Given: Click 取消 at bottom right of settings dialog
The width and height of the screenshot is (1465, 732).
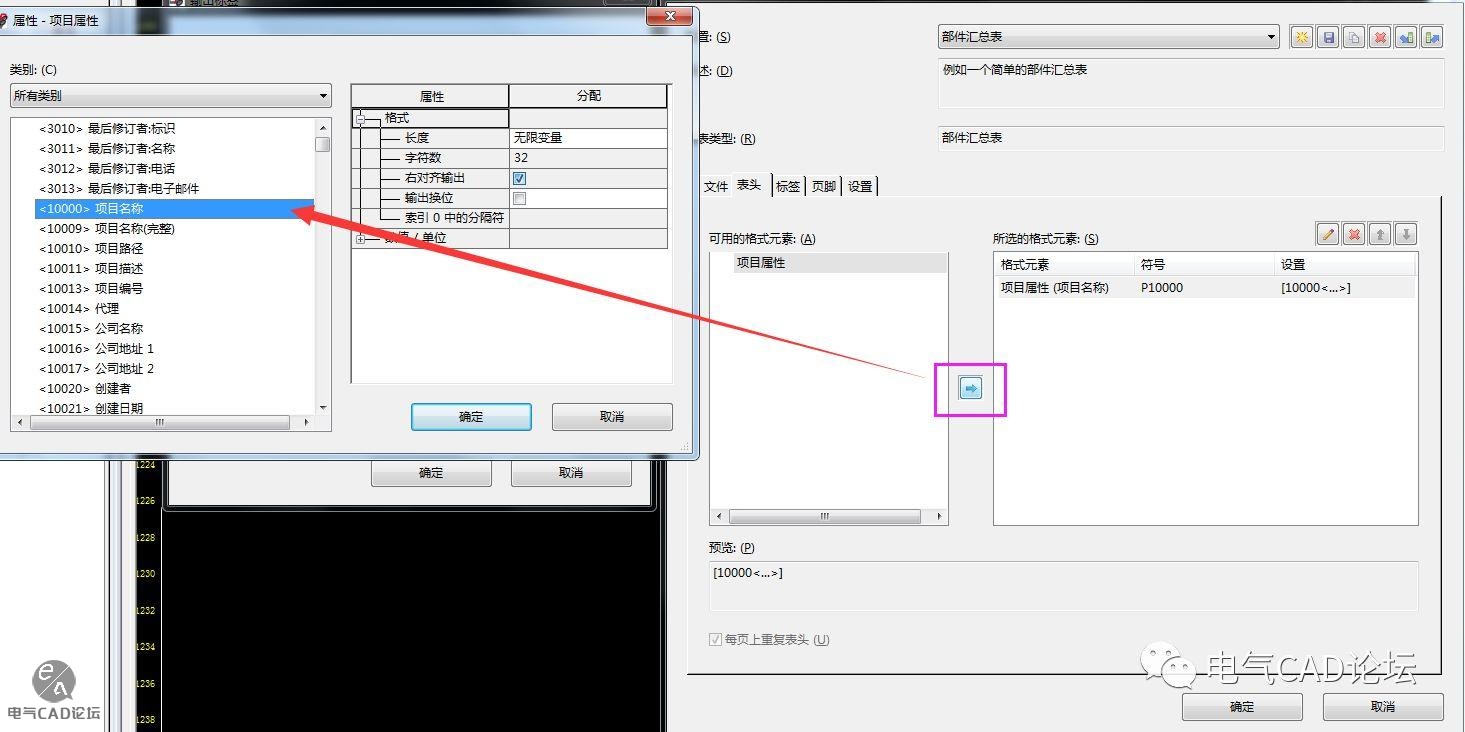Looking at the screenshot, I should tap(1382, 706).
